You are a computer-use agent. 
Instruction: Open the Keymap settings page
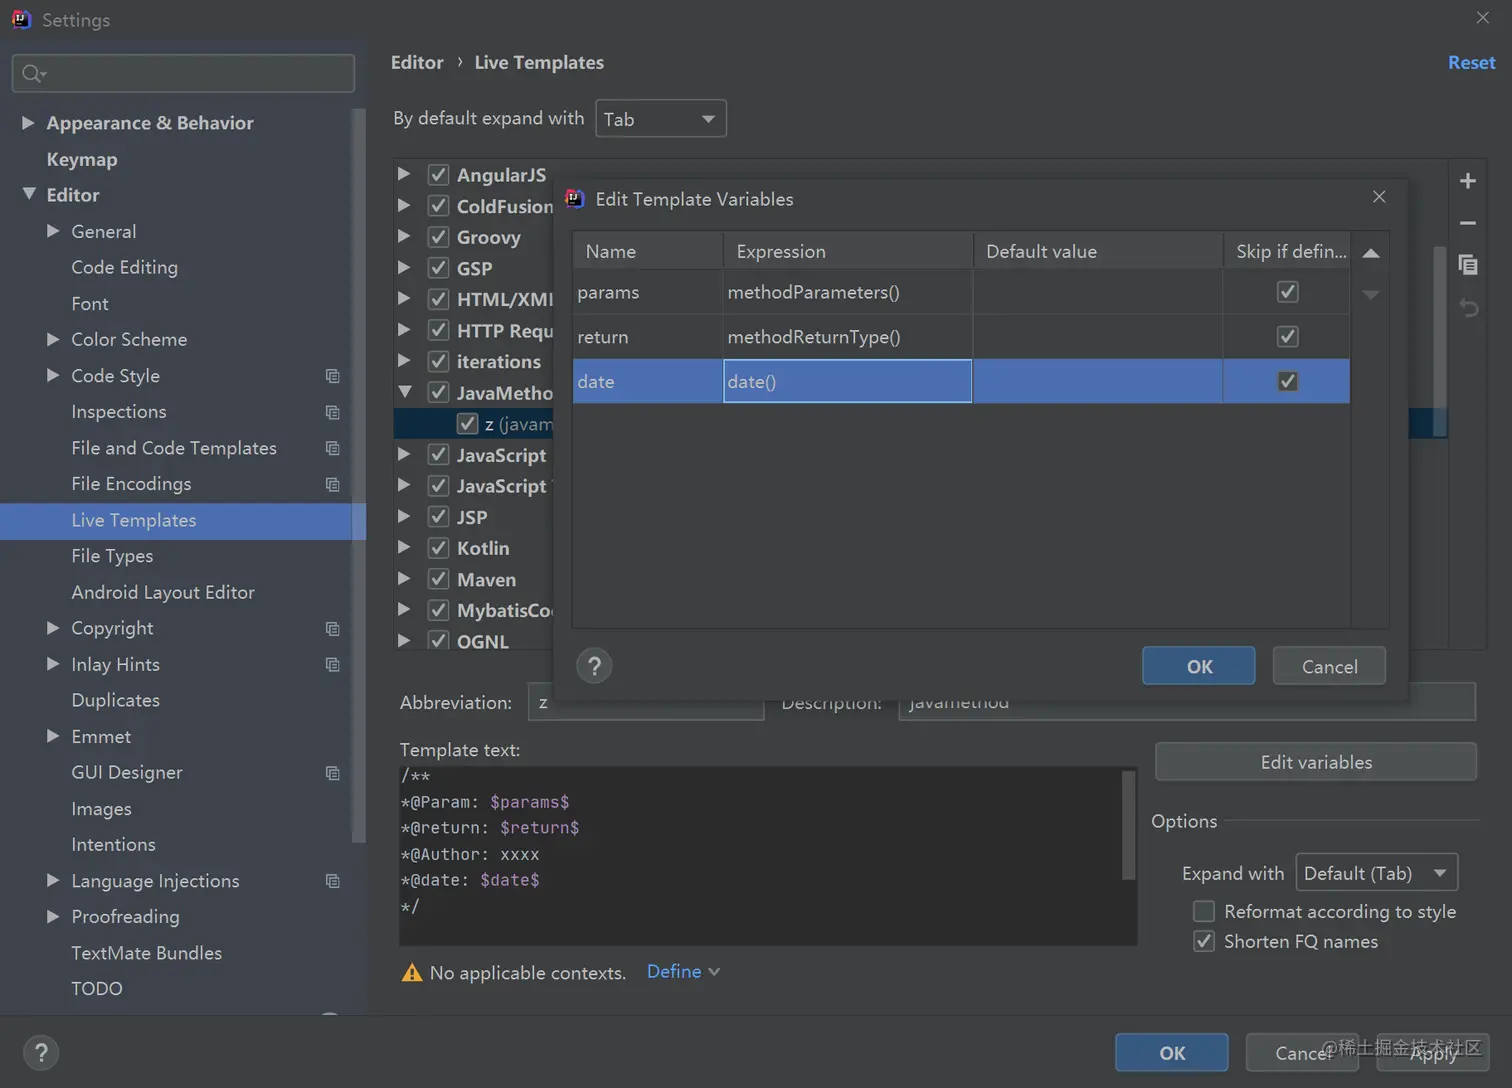click(x=82, y=159)
